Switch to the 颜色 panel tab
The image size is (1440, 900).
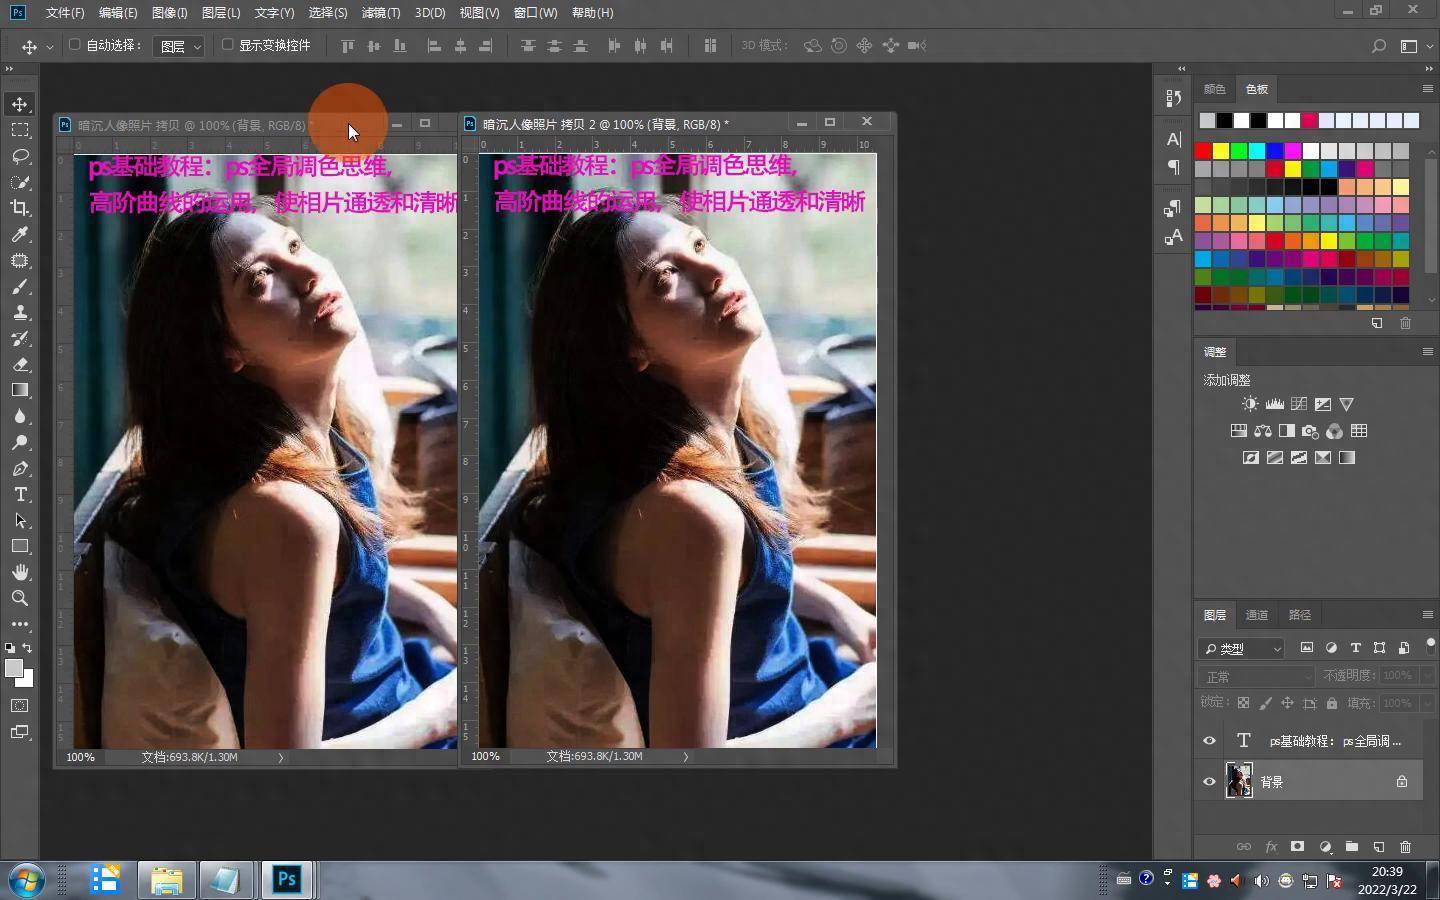point(1214,89)
